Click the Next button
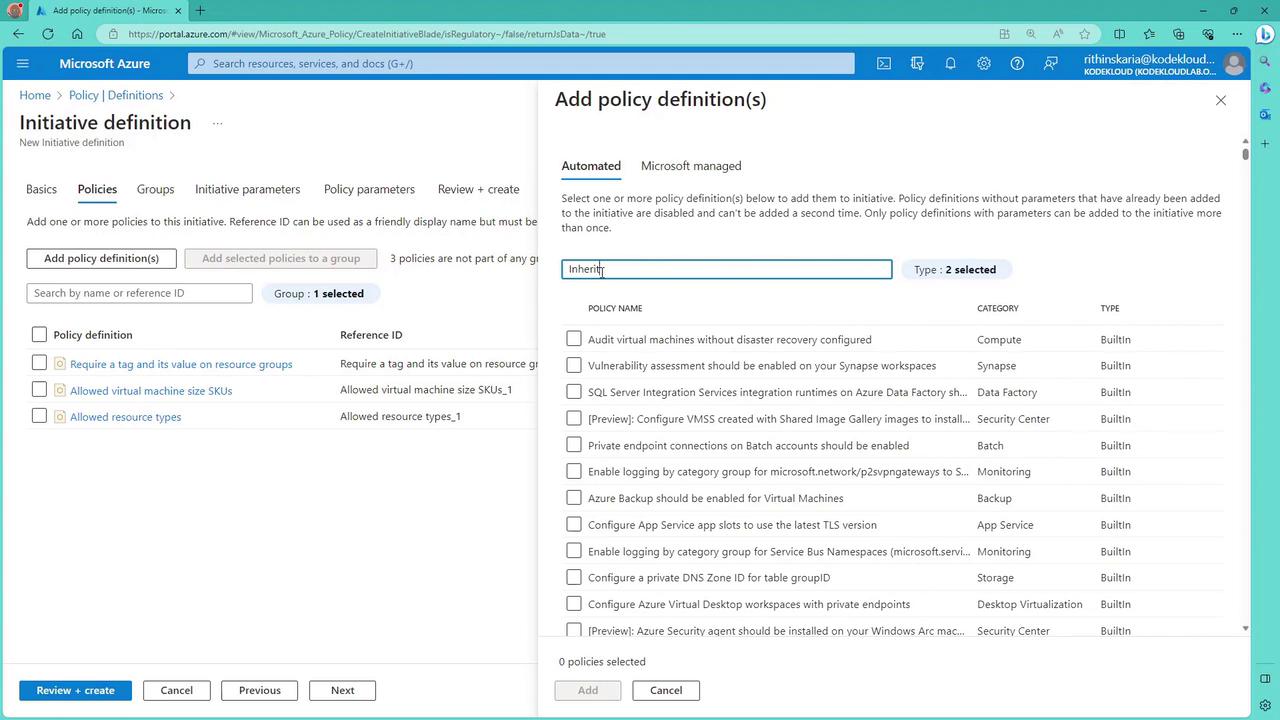The height and width of the screenshot is (720, 1280). 342,690
